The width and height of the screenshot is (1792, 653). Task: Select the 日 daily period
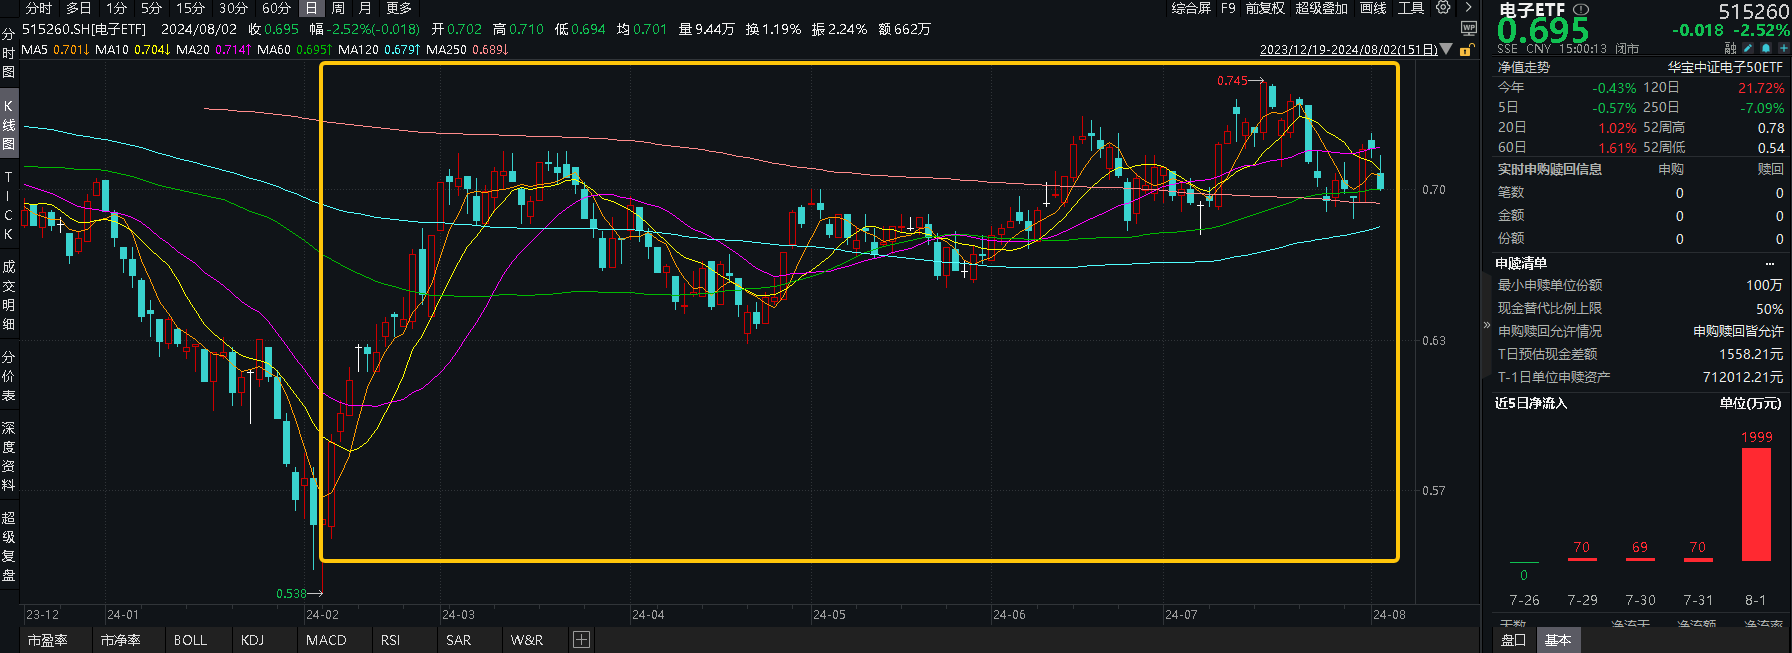311,8
